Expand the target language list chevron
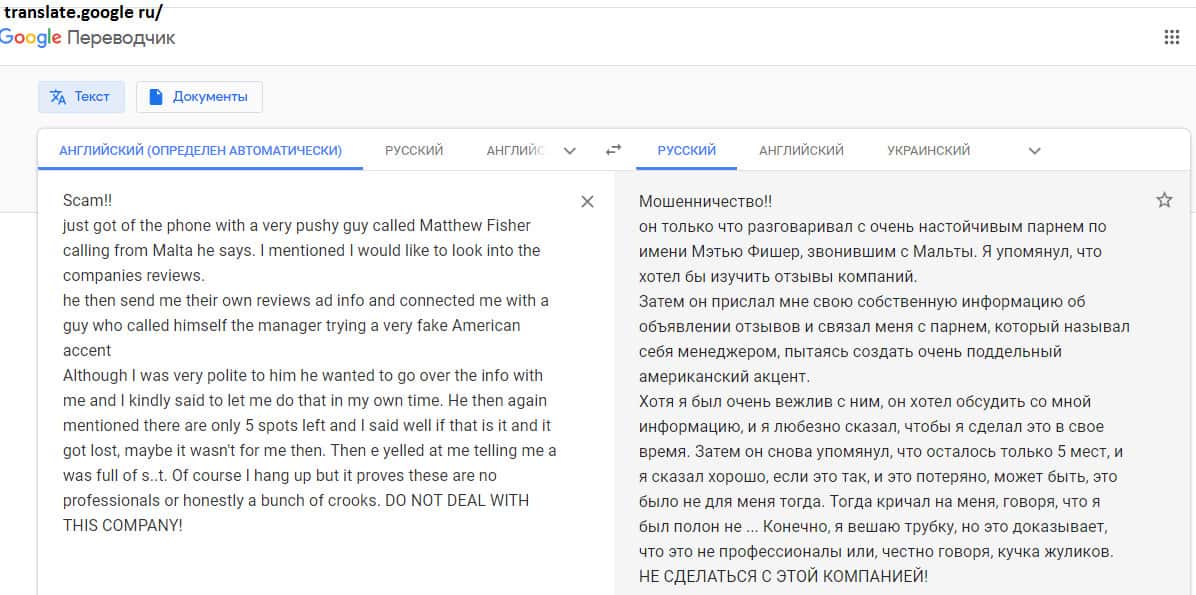The image size is (1196, 595). tap(1035, 151)
